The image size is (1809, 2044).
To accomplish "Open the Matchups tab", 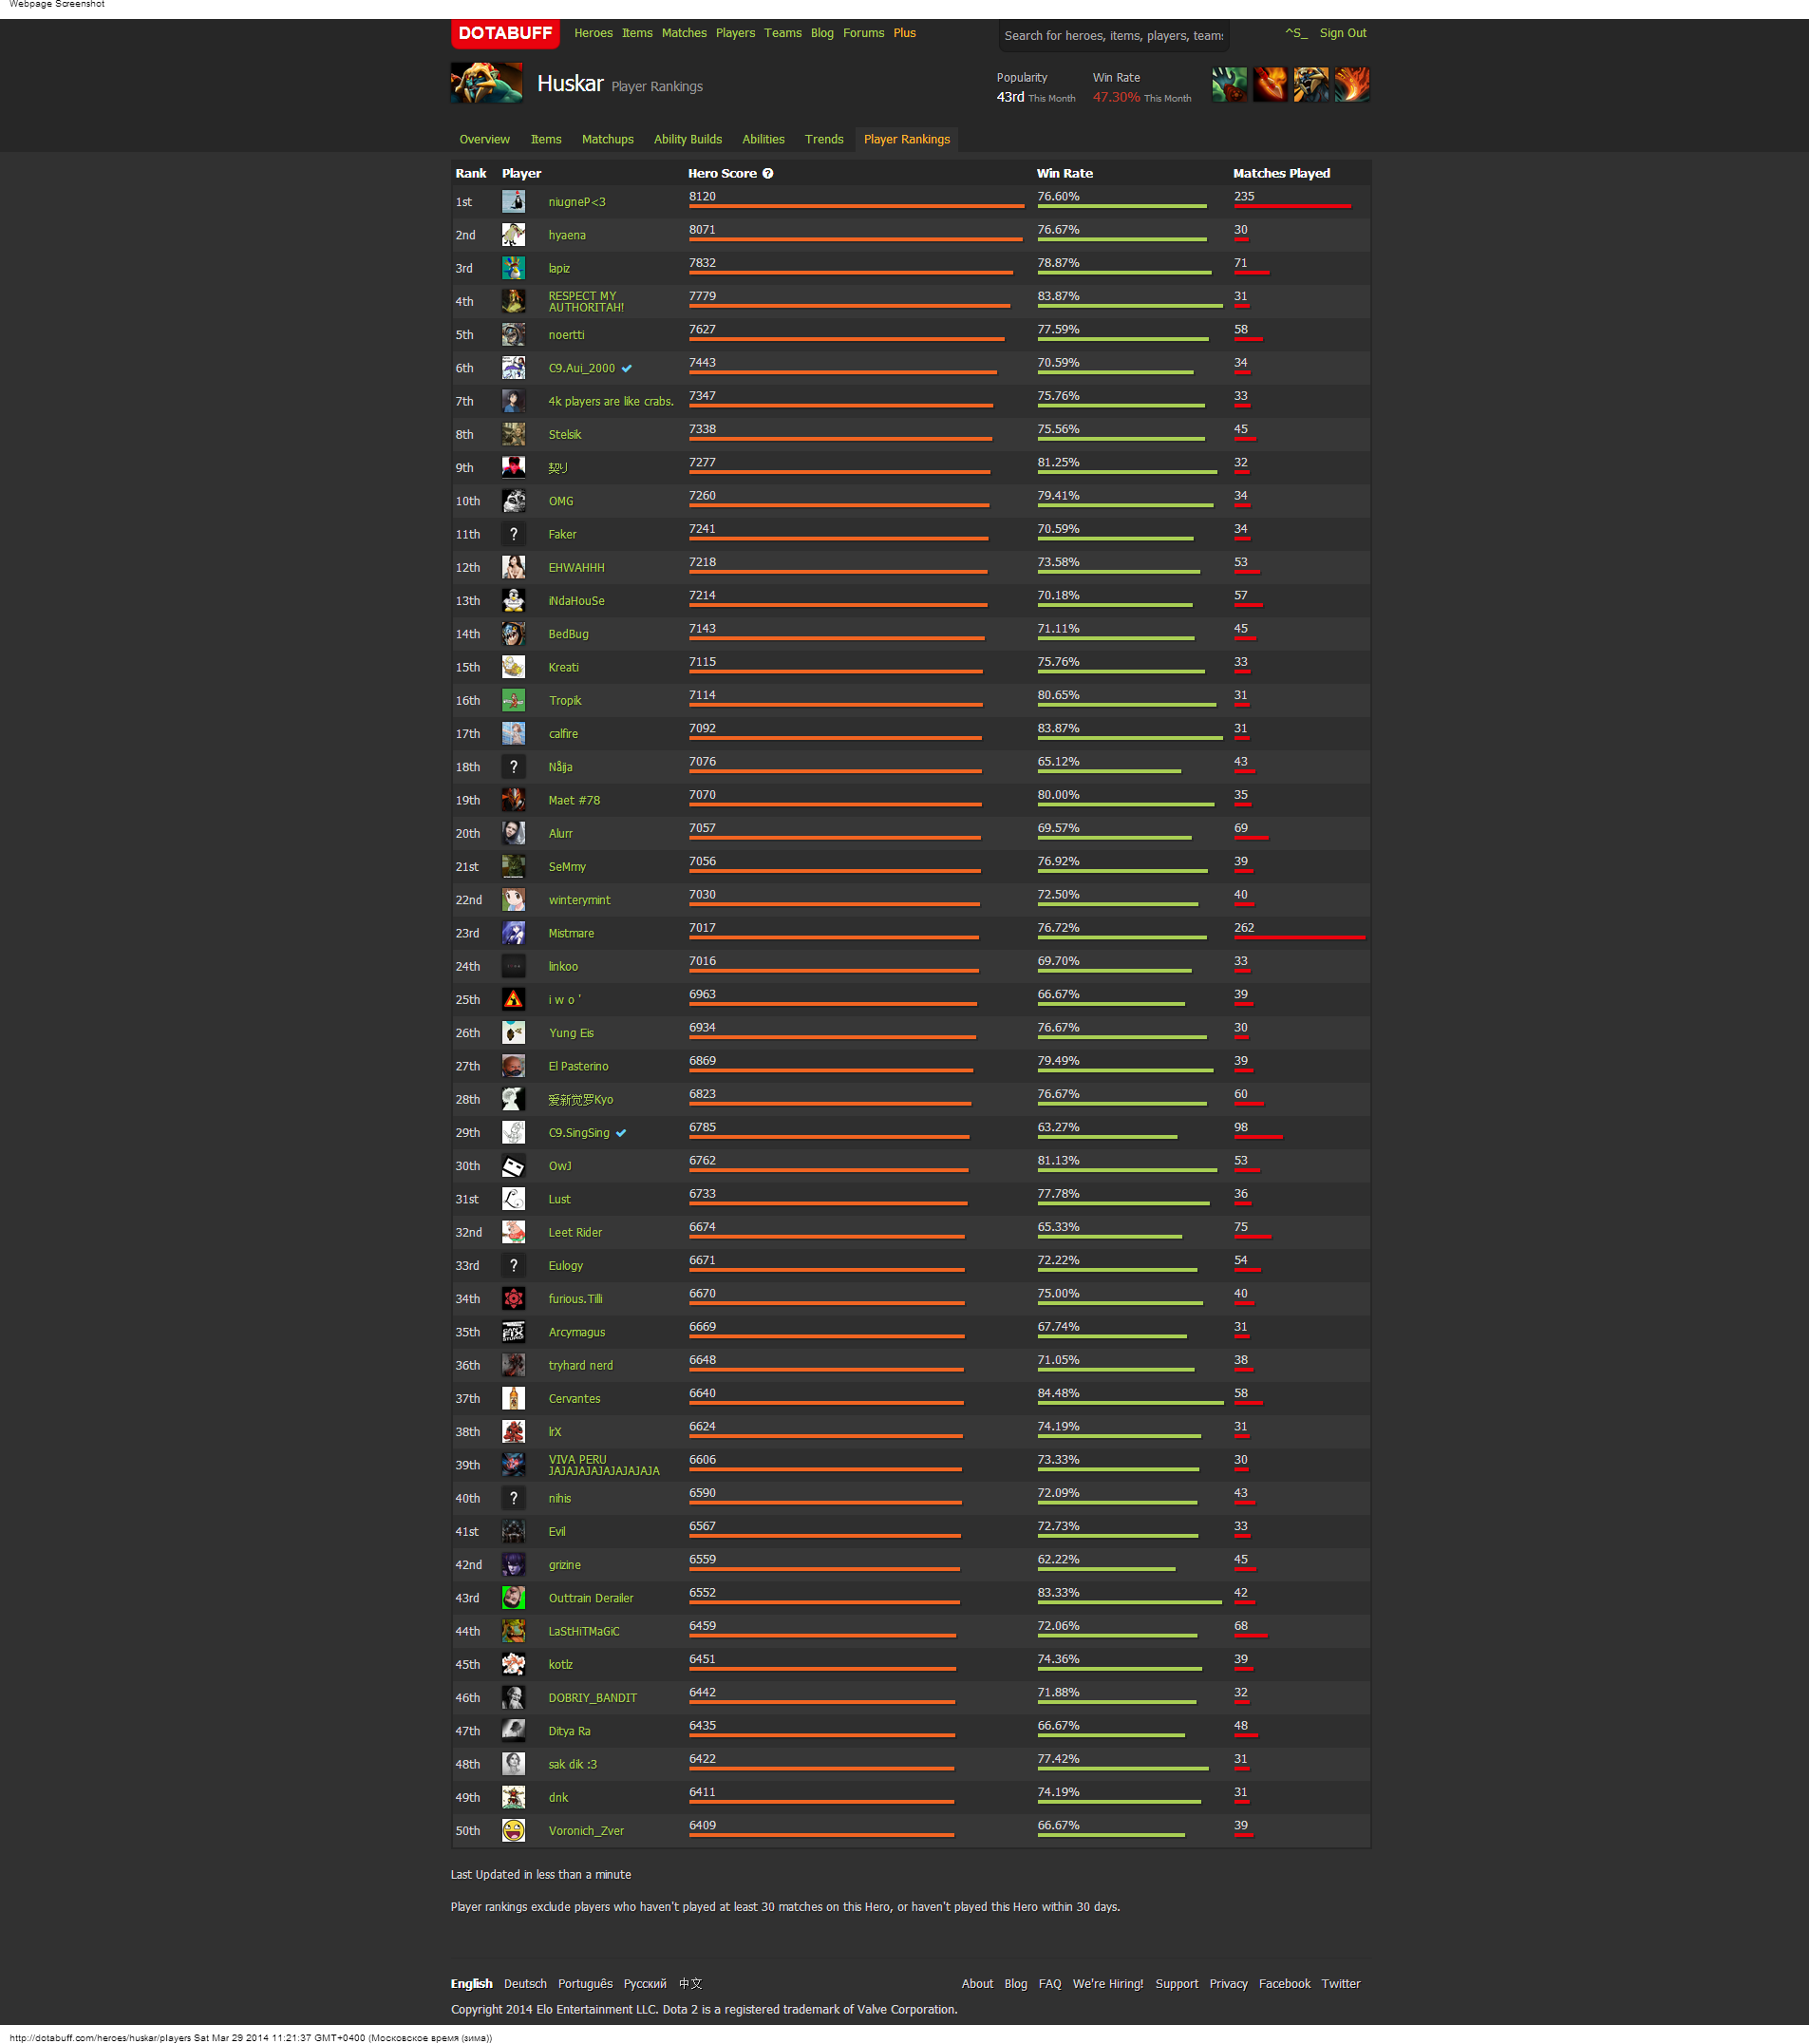I will [x=607, y=139].
